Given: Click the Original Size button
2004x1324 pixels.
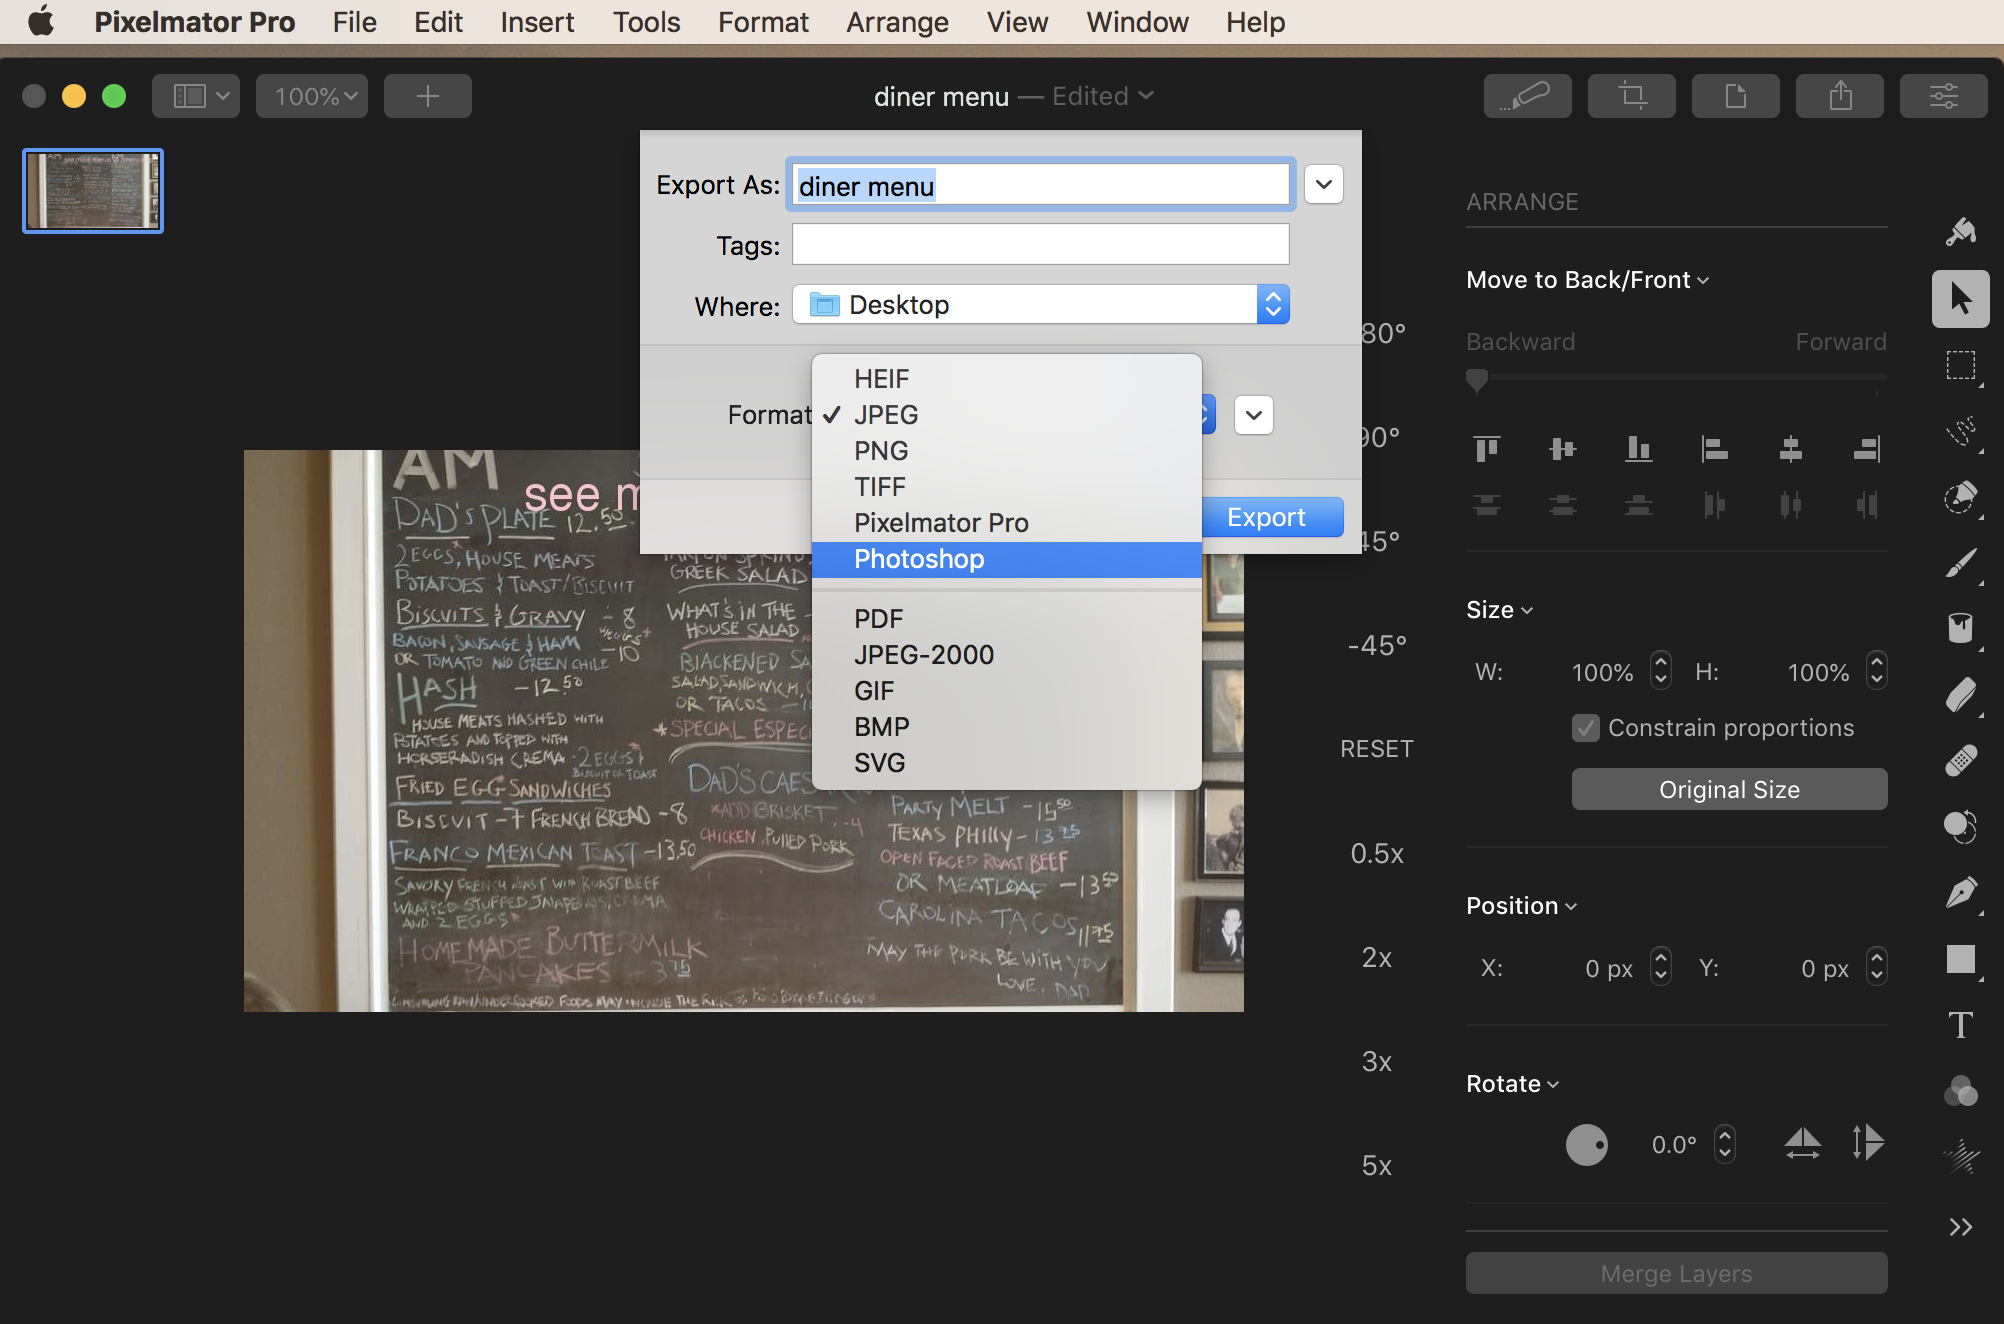Looking at the screenshot, I should tap(1728, 790).
